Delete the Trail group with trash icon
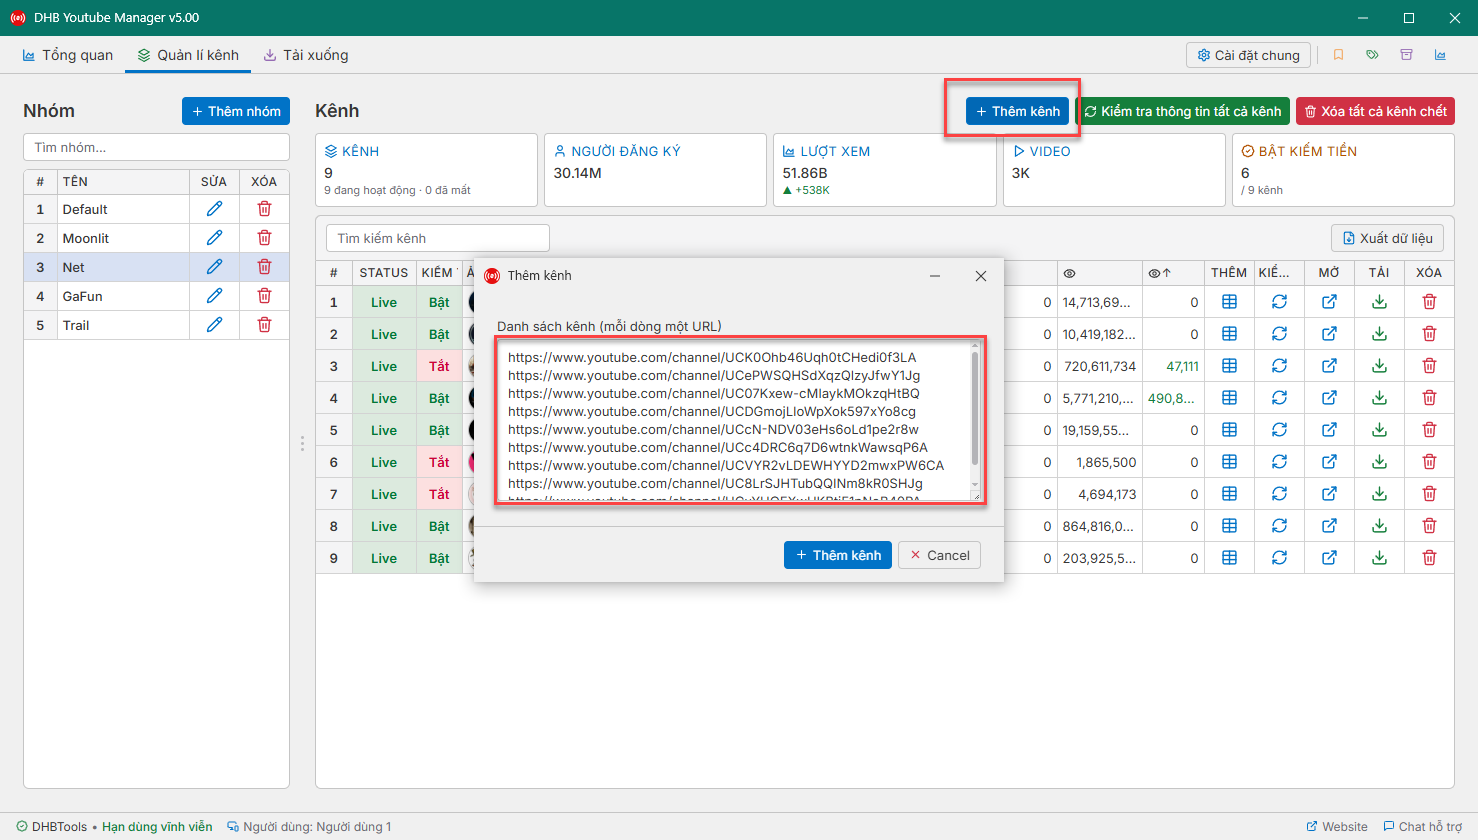The height and width of the screenshot is (840, 1478). (x=264, y=325)
